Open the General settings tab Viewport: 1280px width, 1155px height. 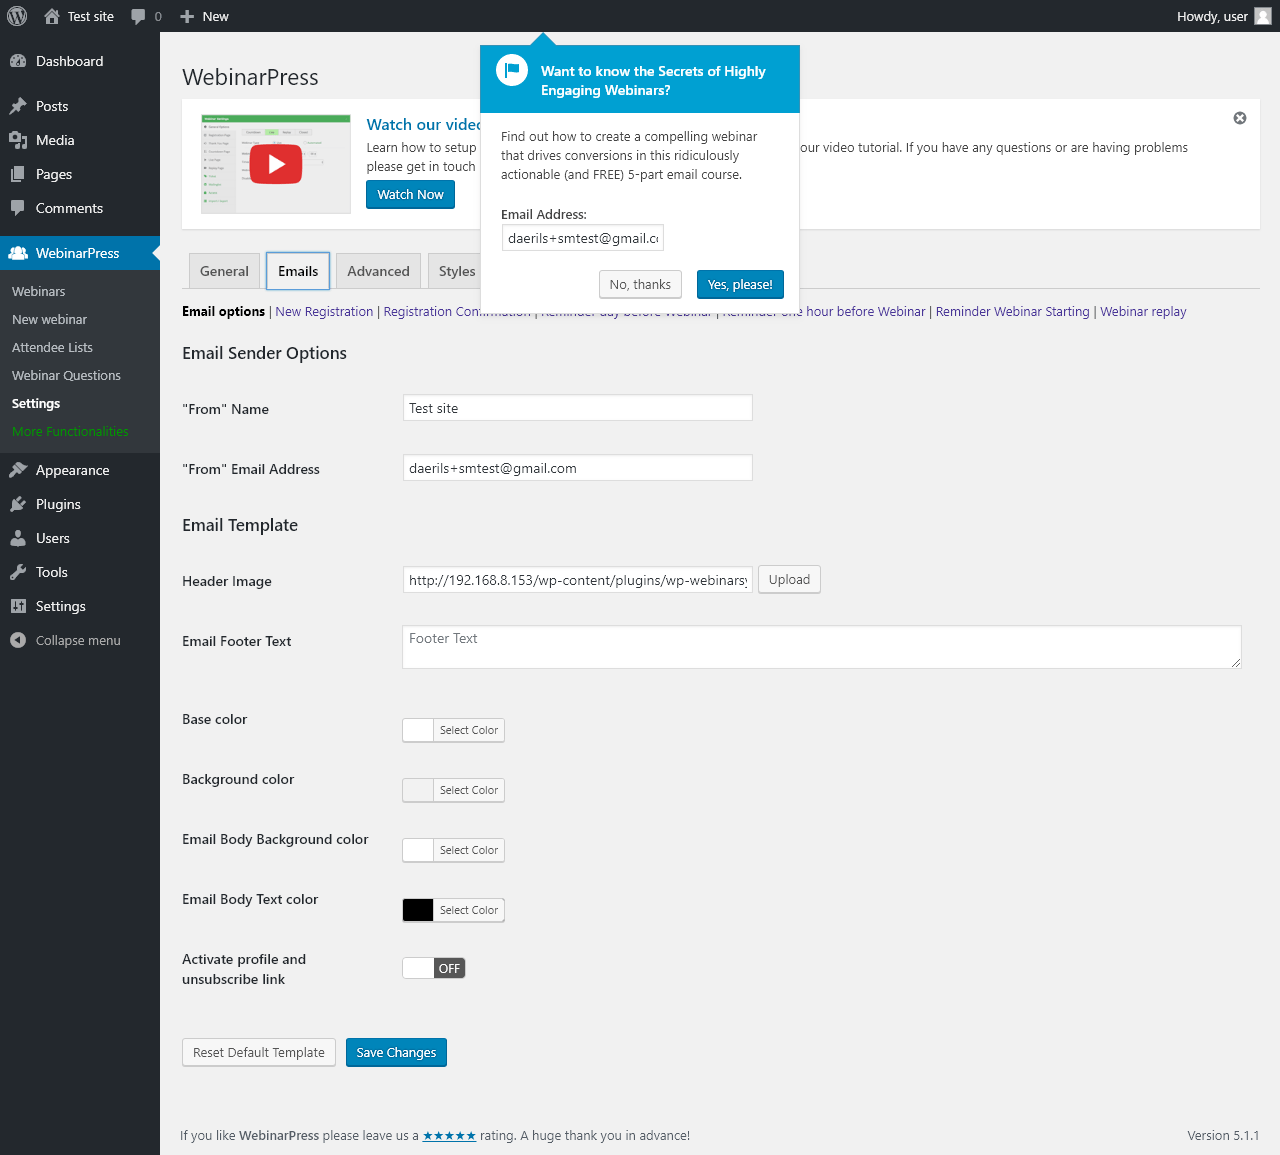[x=224, y=271]
